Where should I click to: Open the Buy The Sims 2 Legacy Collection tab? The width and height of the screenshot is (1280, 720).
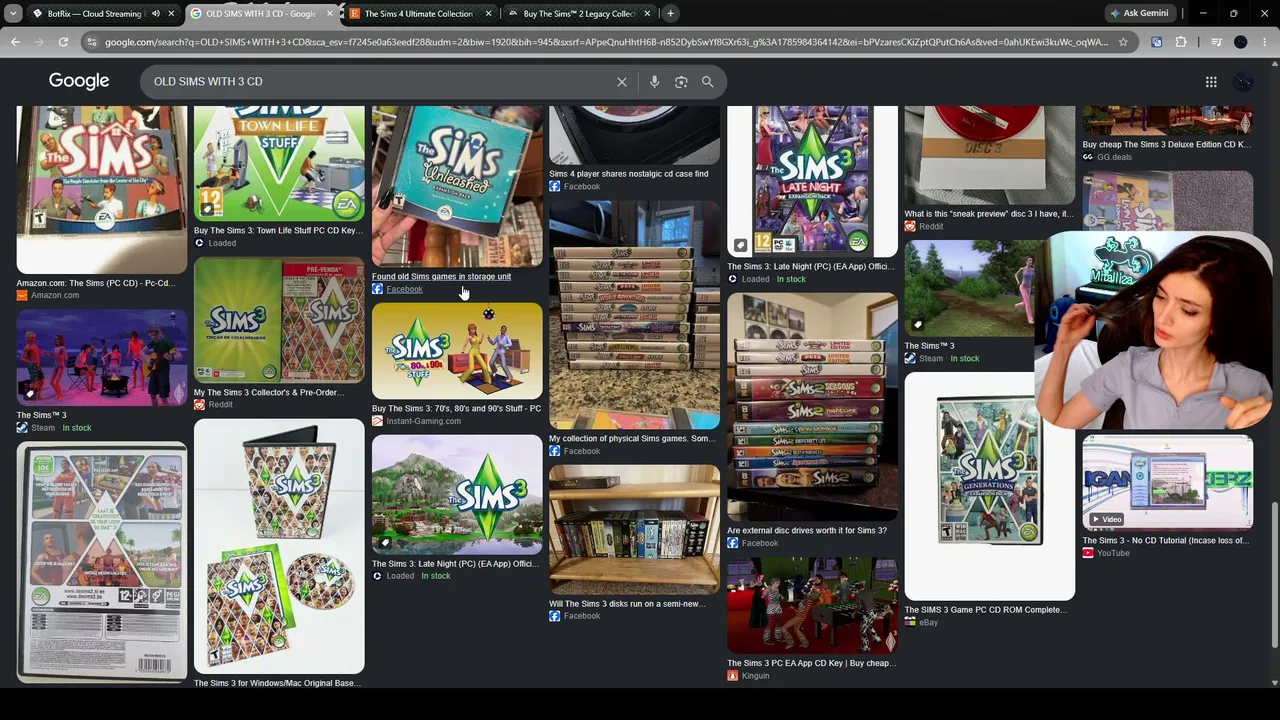pyautogui.click(x=579, y=14)
